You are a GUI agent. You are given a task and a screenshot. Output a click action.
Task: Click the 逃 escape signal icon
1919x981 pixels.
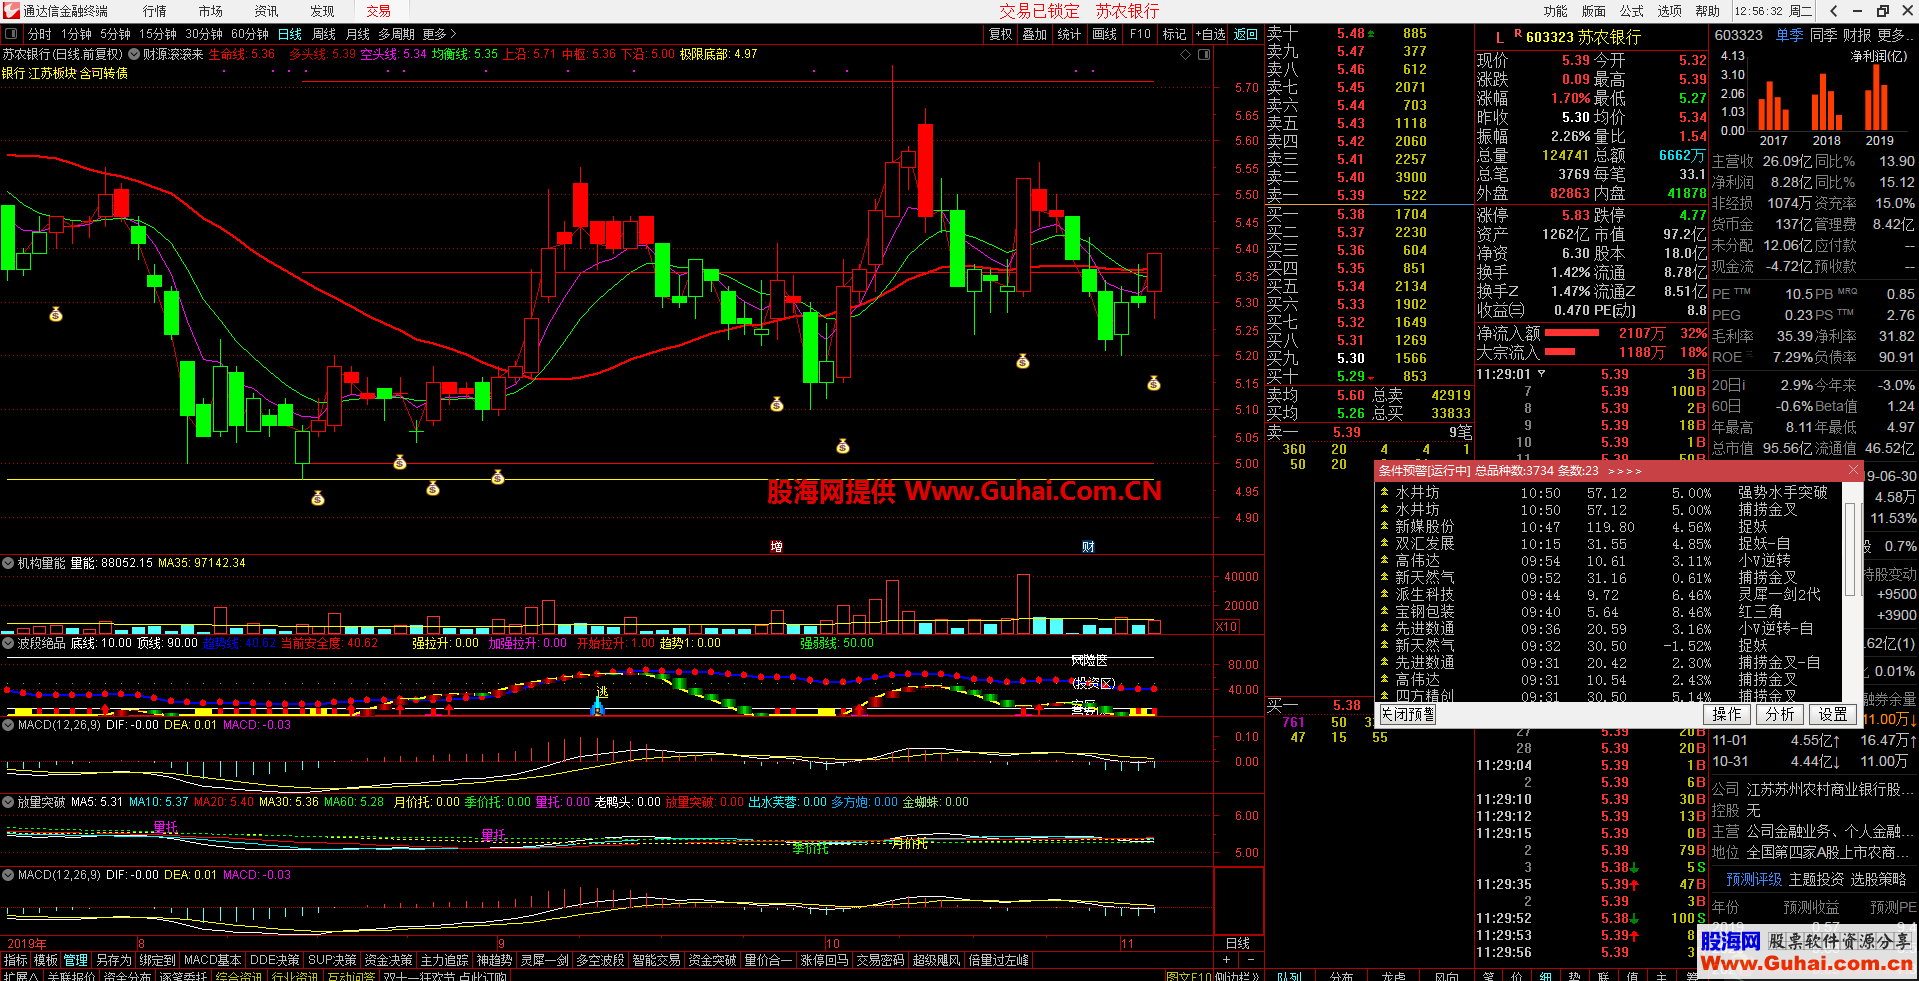click(x=602, y=692)
